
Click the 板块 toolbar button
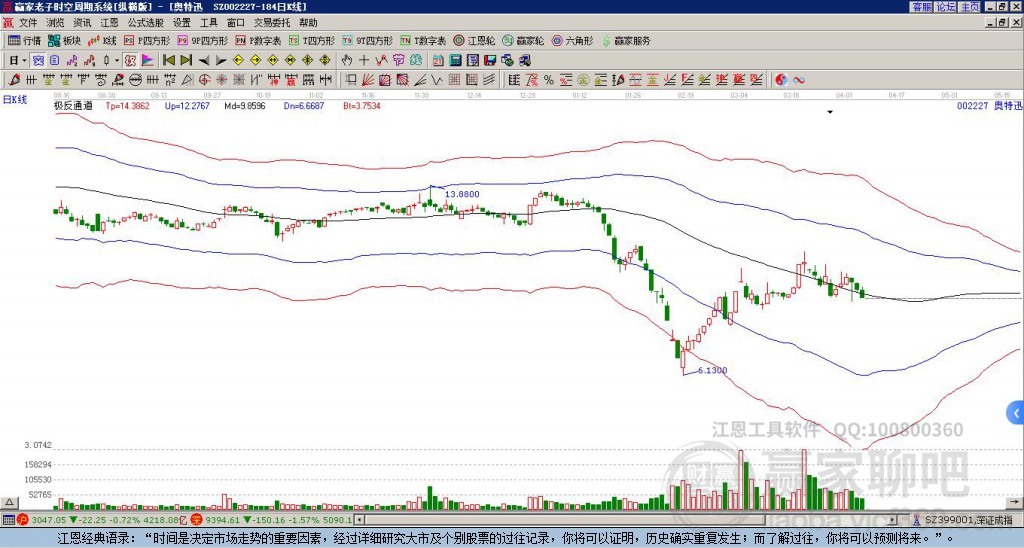65,40
